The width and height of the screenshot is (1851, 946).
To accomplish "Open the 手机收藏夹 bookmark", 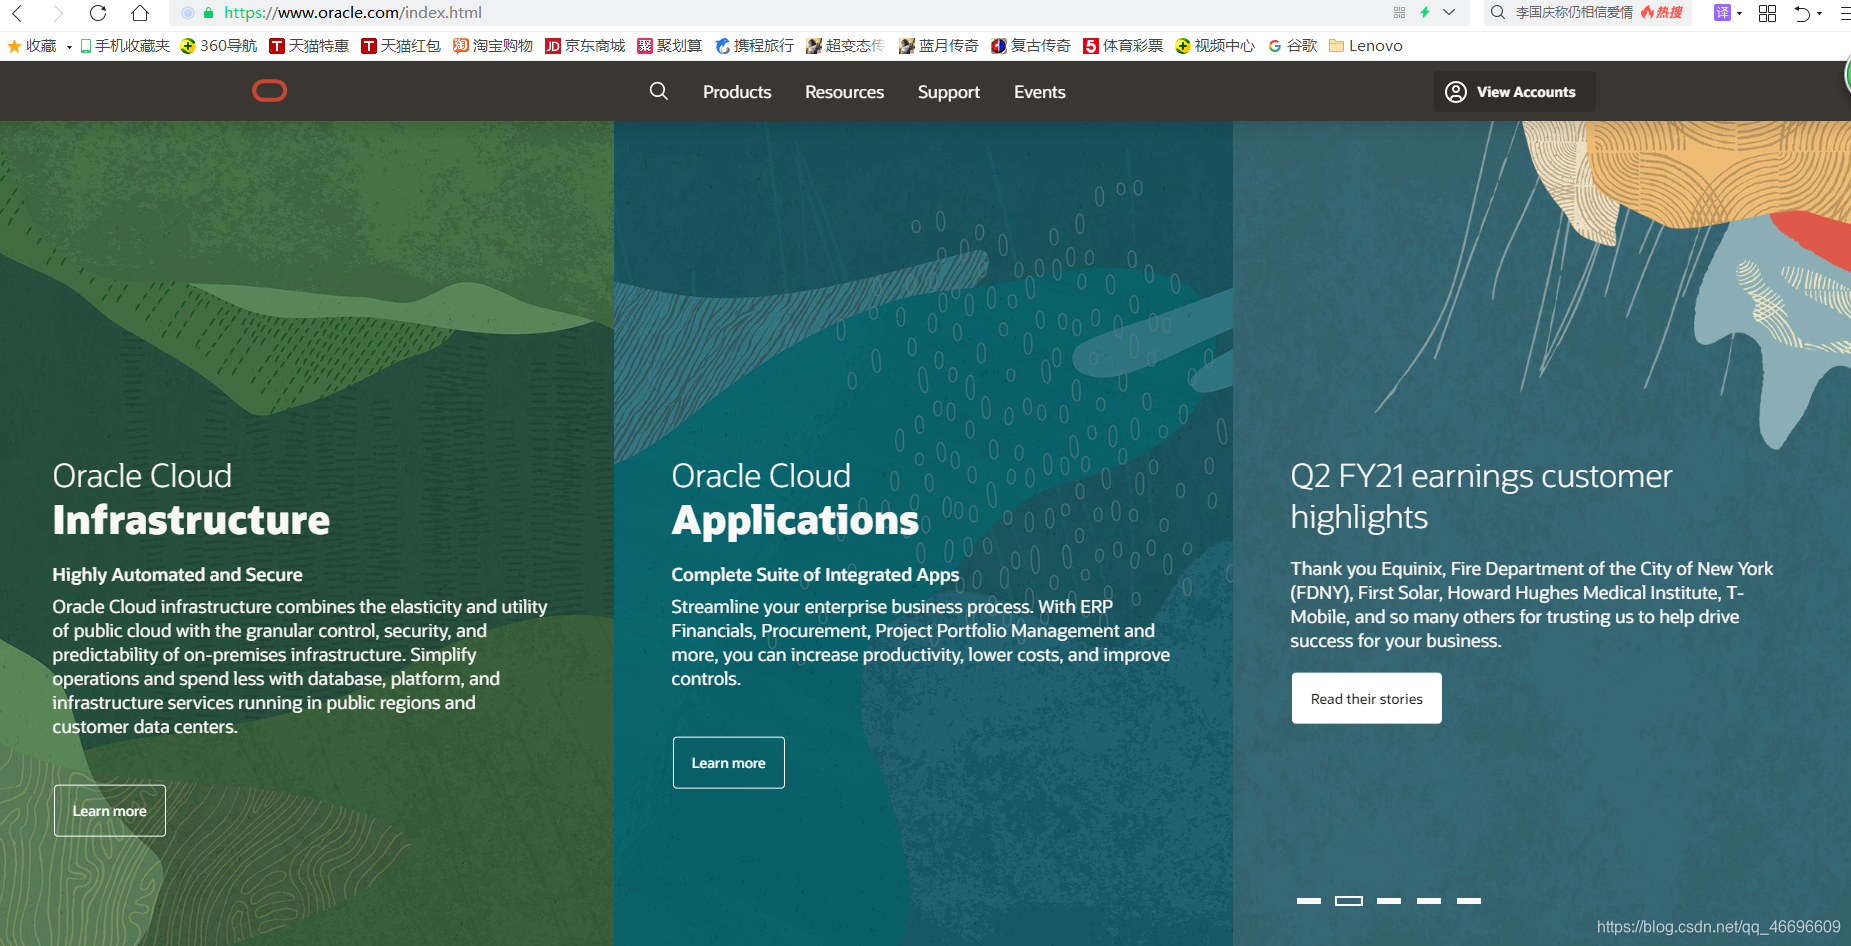I will pos(125,46).
